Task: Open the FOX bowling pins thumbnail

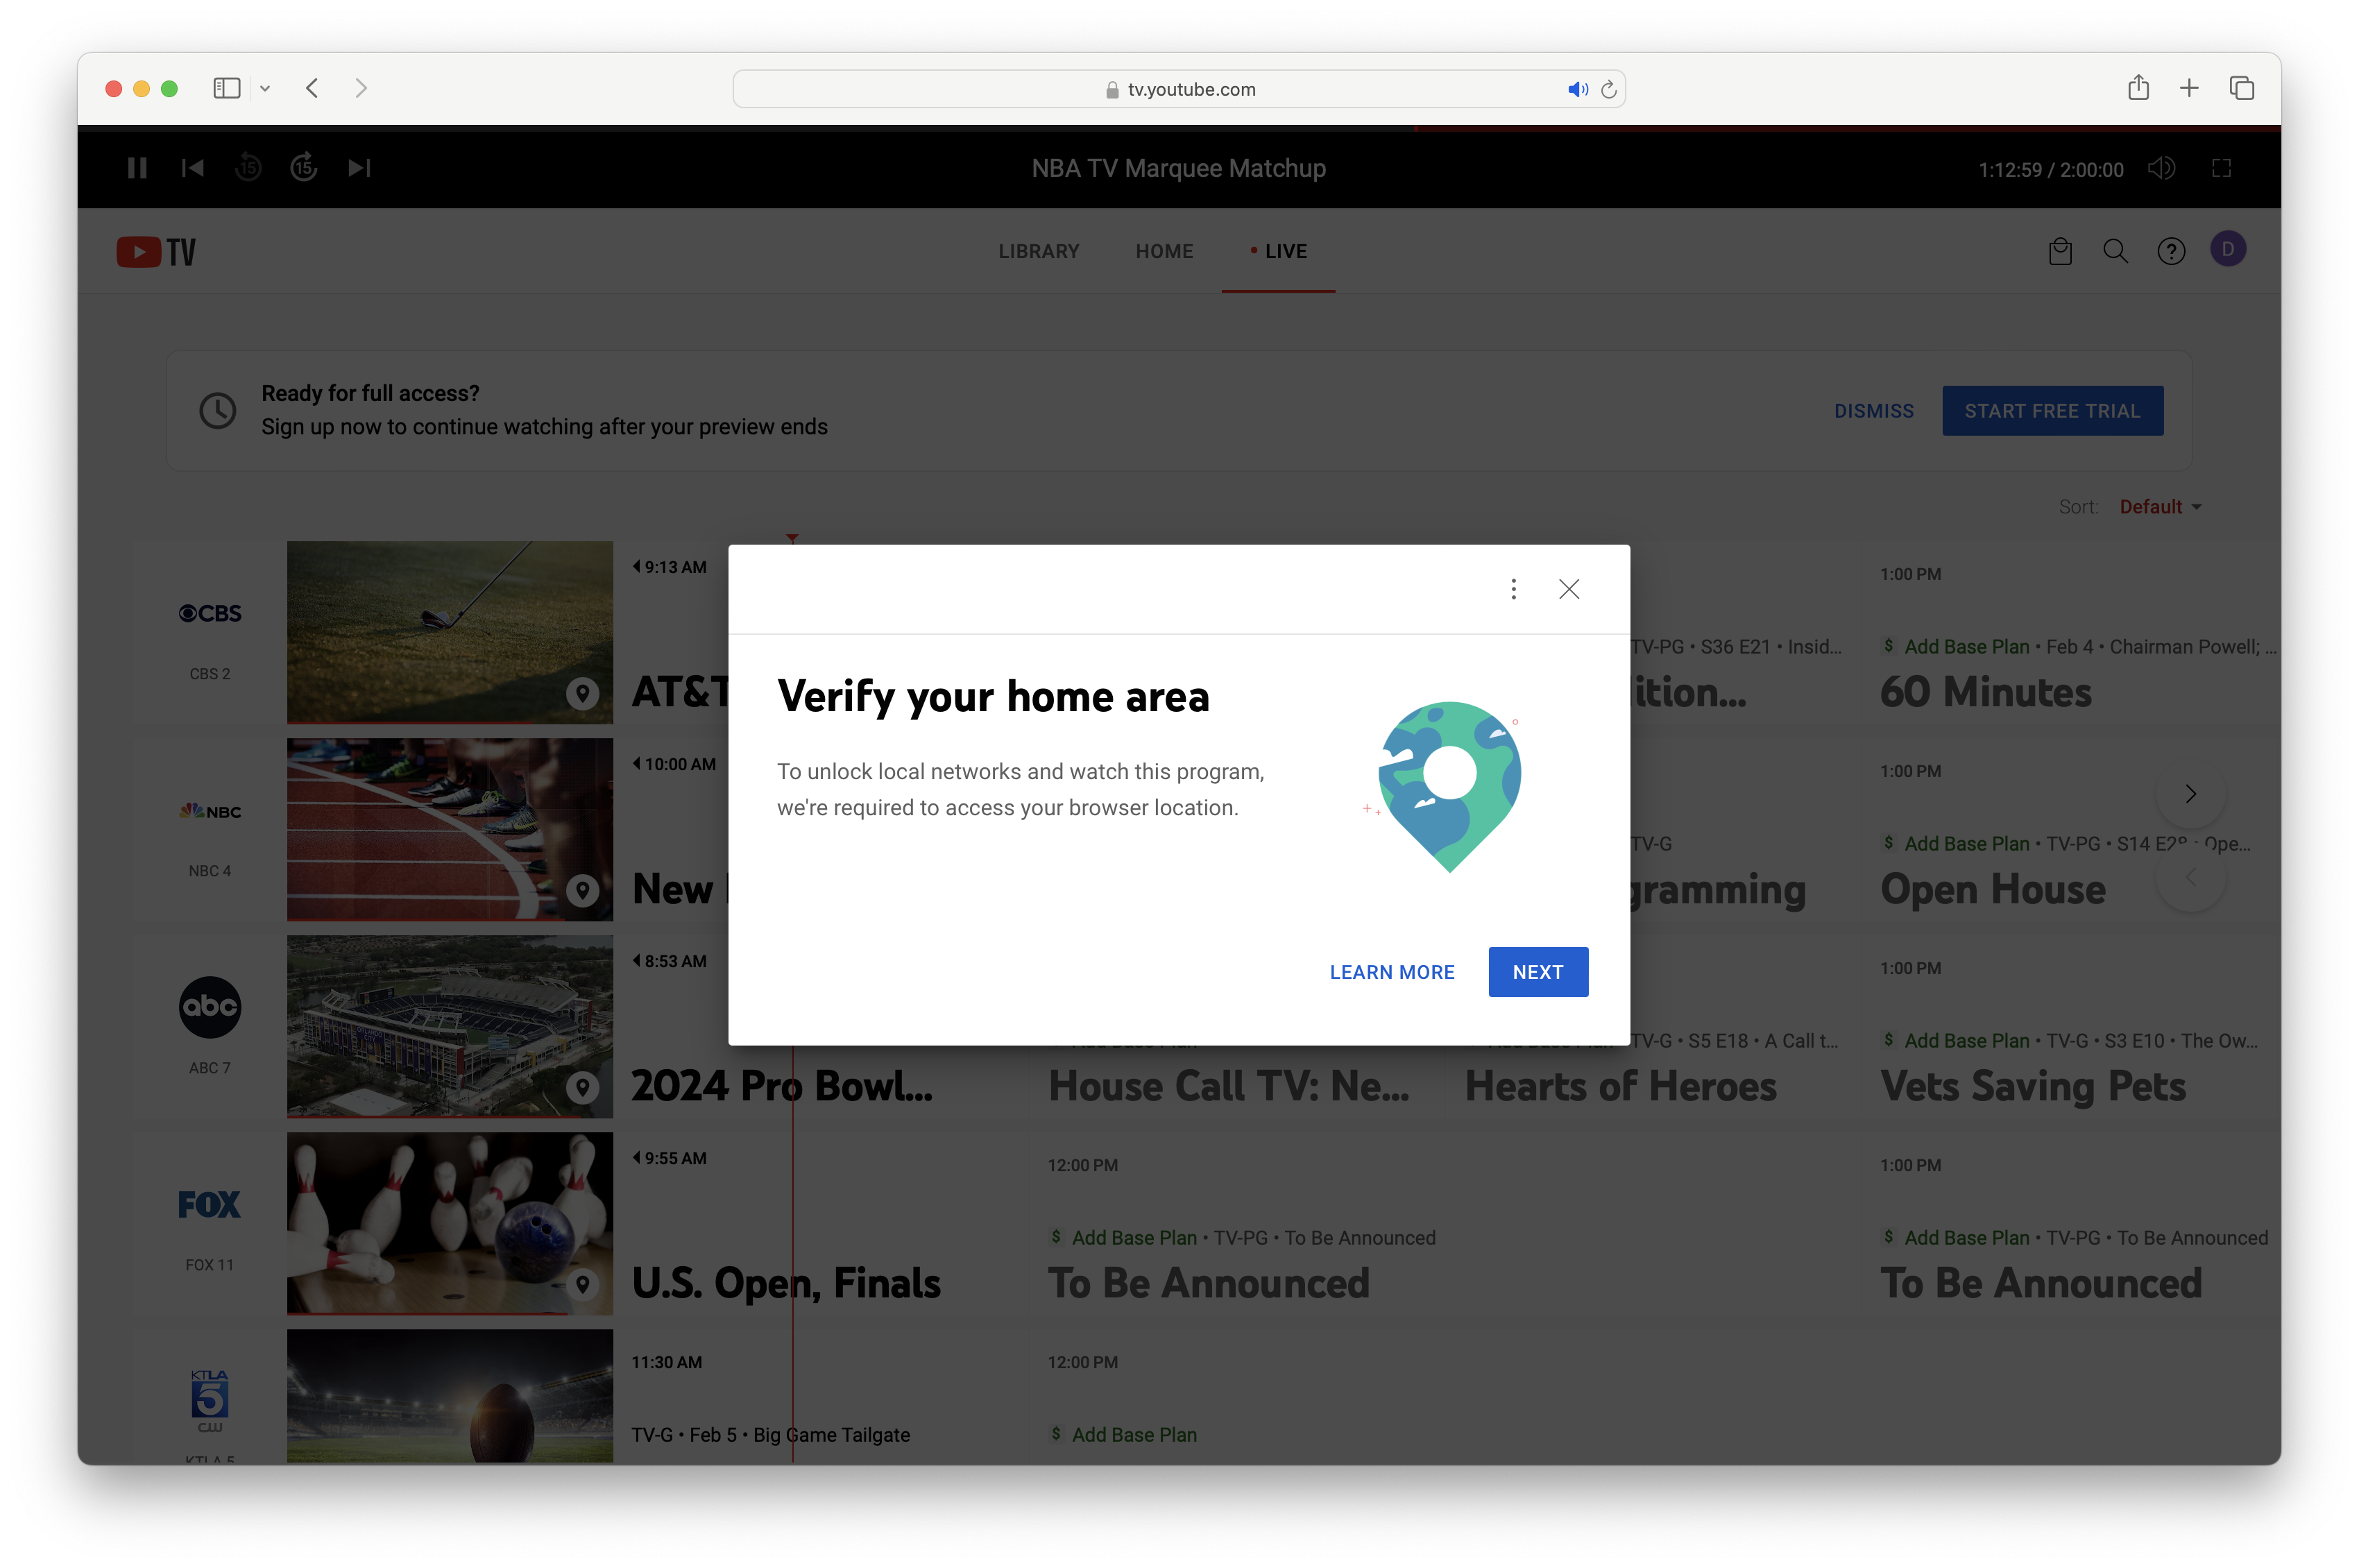Action: (x=450, y=1223)
